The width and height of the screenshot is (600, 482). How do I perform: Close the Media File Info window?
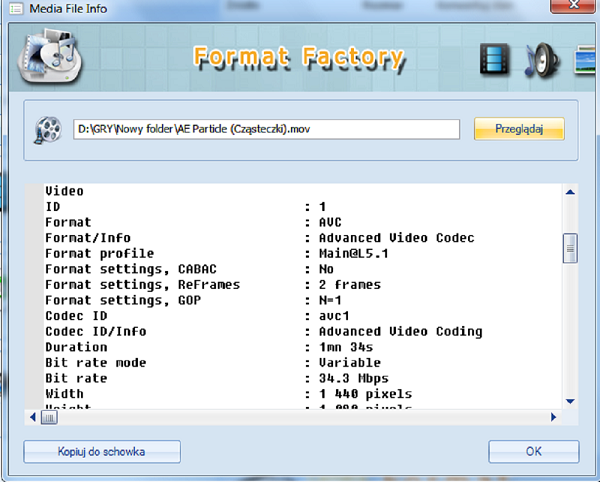pos(574,5)
